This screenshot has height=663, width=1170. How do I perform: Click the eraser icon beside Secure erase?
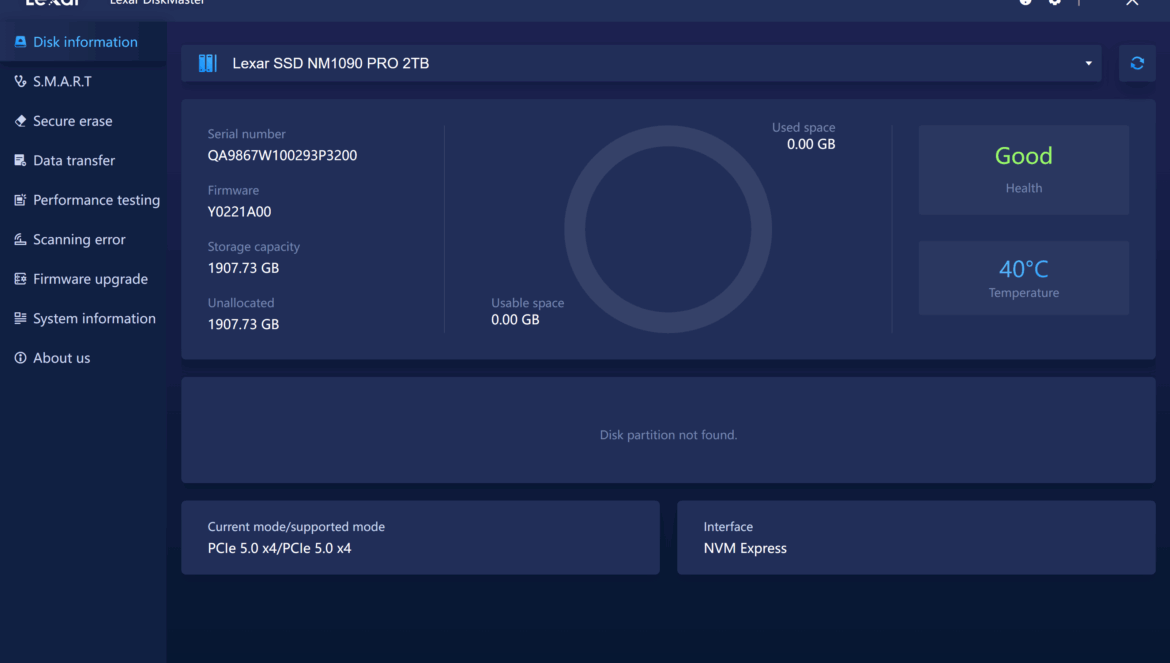20,121
